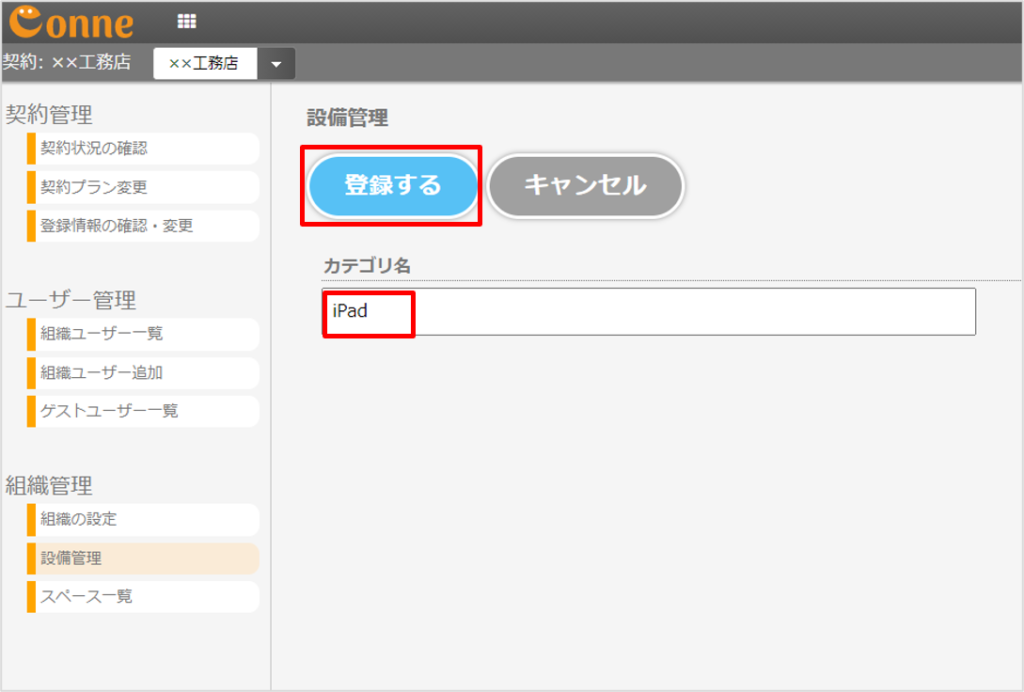This screenshot has height=692, width=1024.
Task: Open 組織の設定 in sidebar
Action: tap(143, 519)
